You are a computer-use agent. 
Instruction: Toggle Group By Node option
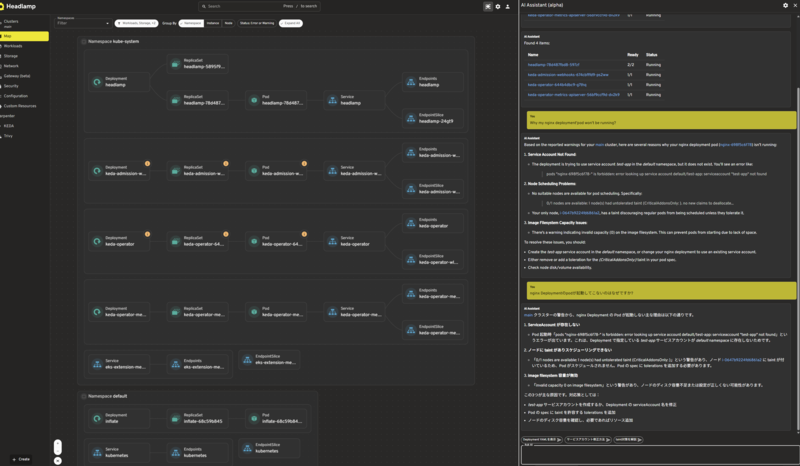point(229,23)
